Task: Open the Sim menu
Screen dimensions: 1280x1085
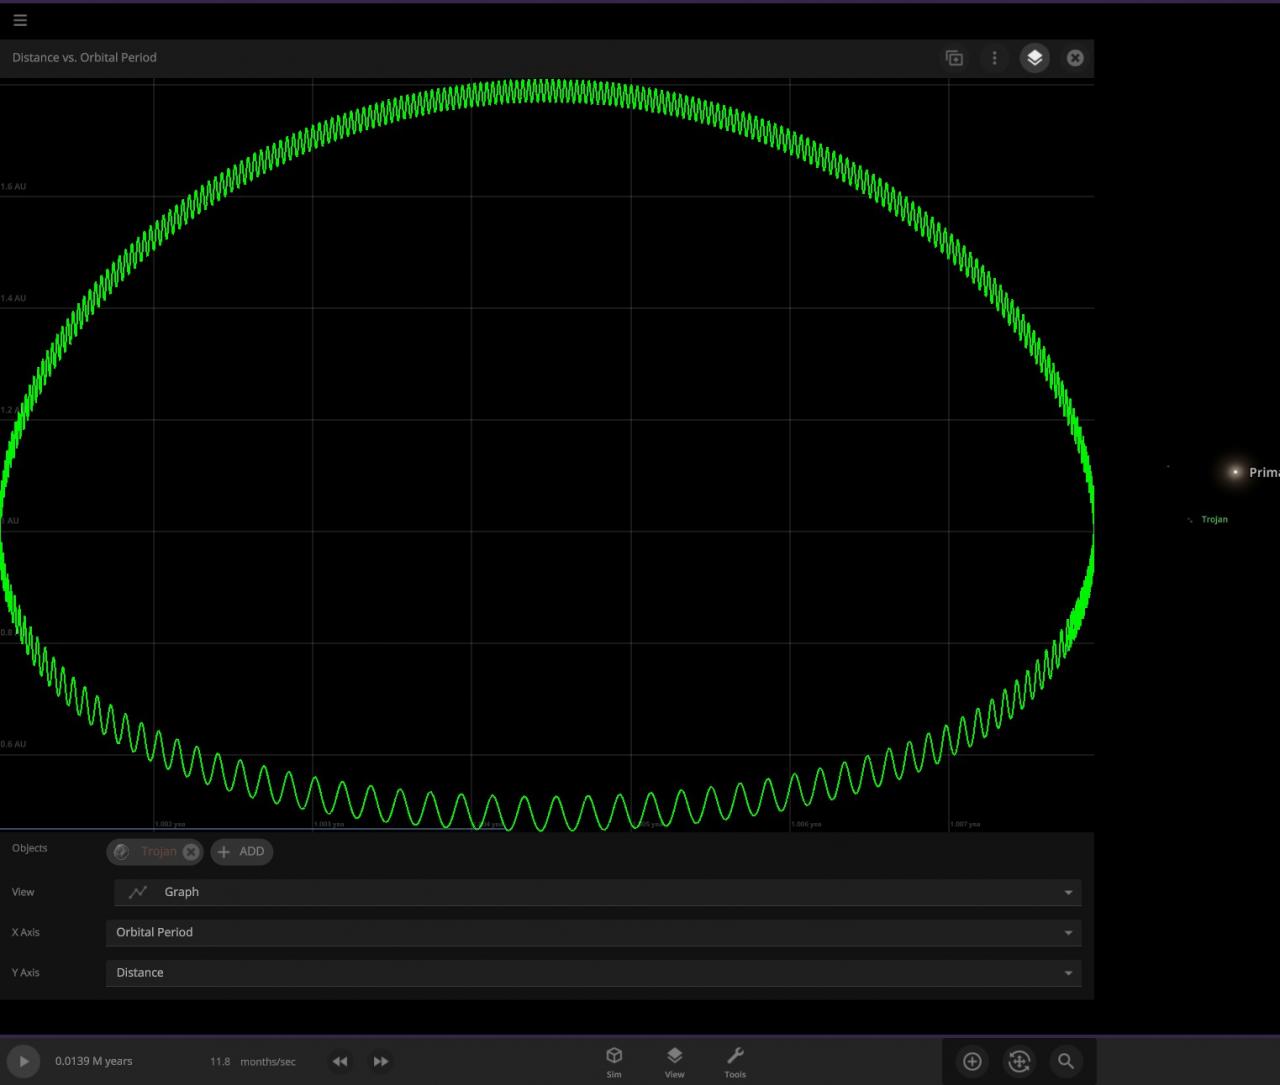Action: pyautogui.click(x=614, y=1061)
